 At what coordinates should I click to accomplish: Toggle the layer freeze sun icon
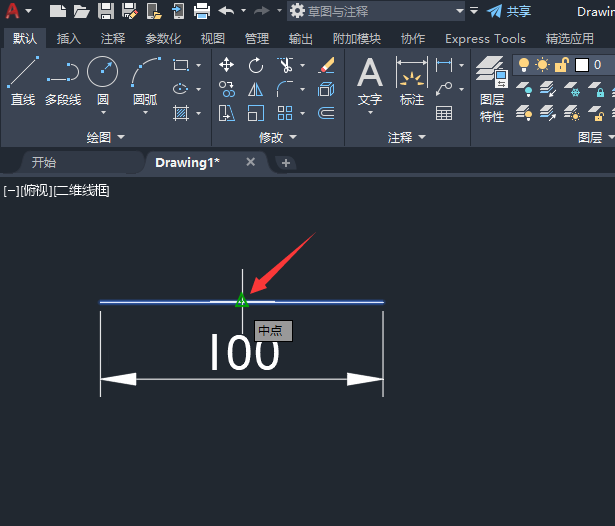point(542,65)
